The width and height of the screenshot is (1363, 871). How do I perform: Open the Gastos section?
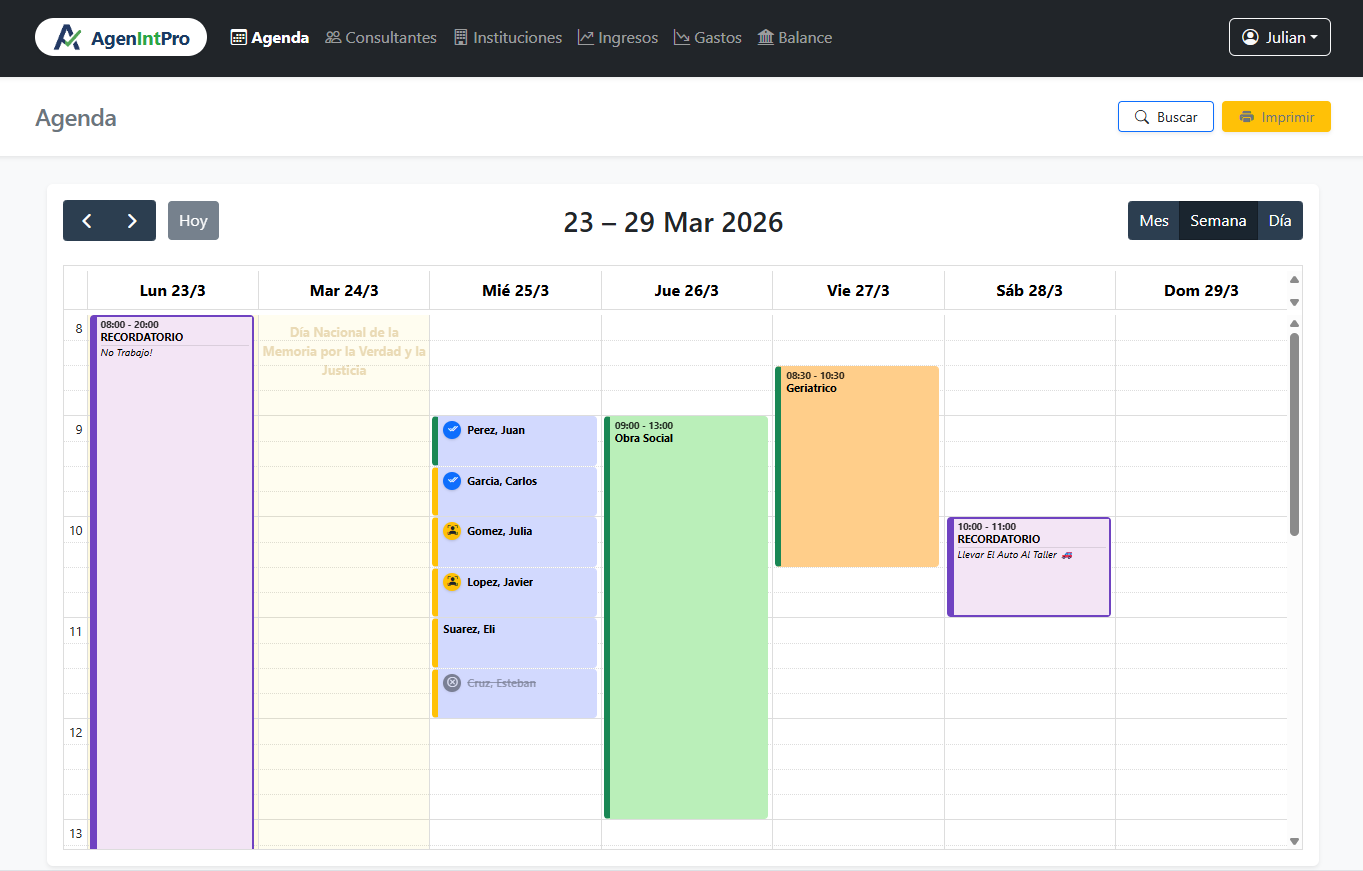tap(707, 37)
